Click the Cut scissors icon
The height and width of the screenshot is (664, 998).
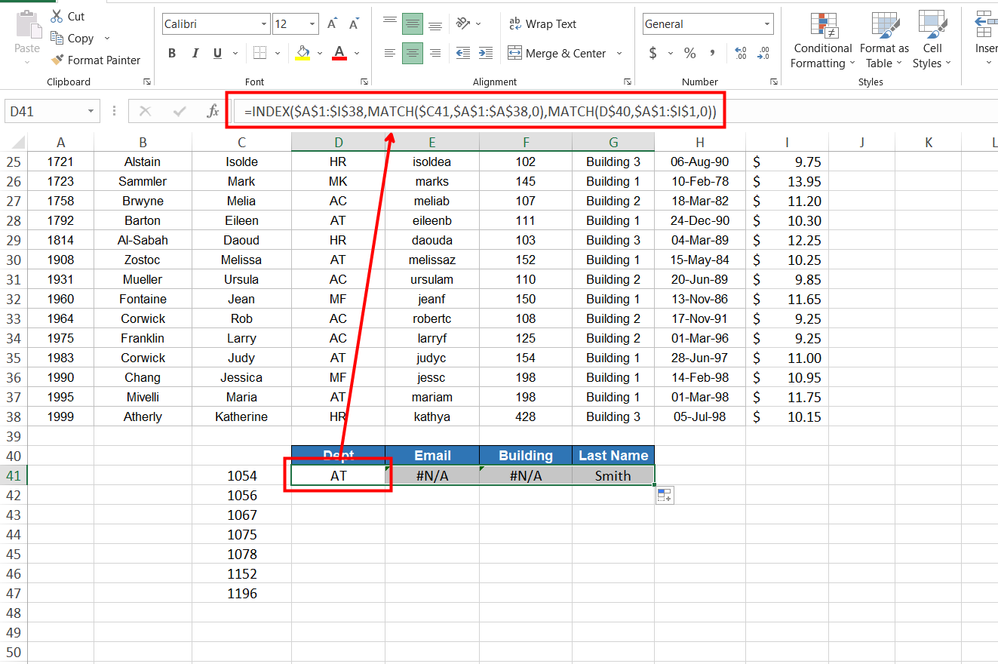pyautogui.click(x=57, y=16)
